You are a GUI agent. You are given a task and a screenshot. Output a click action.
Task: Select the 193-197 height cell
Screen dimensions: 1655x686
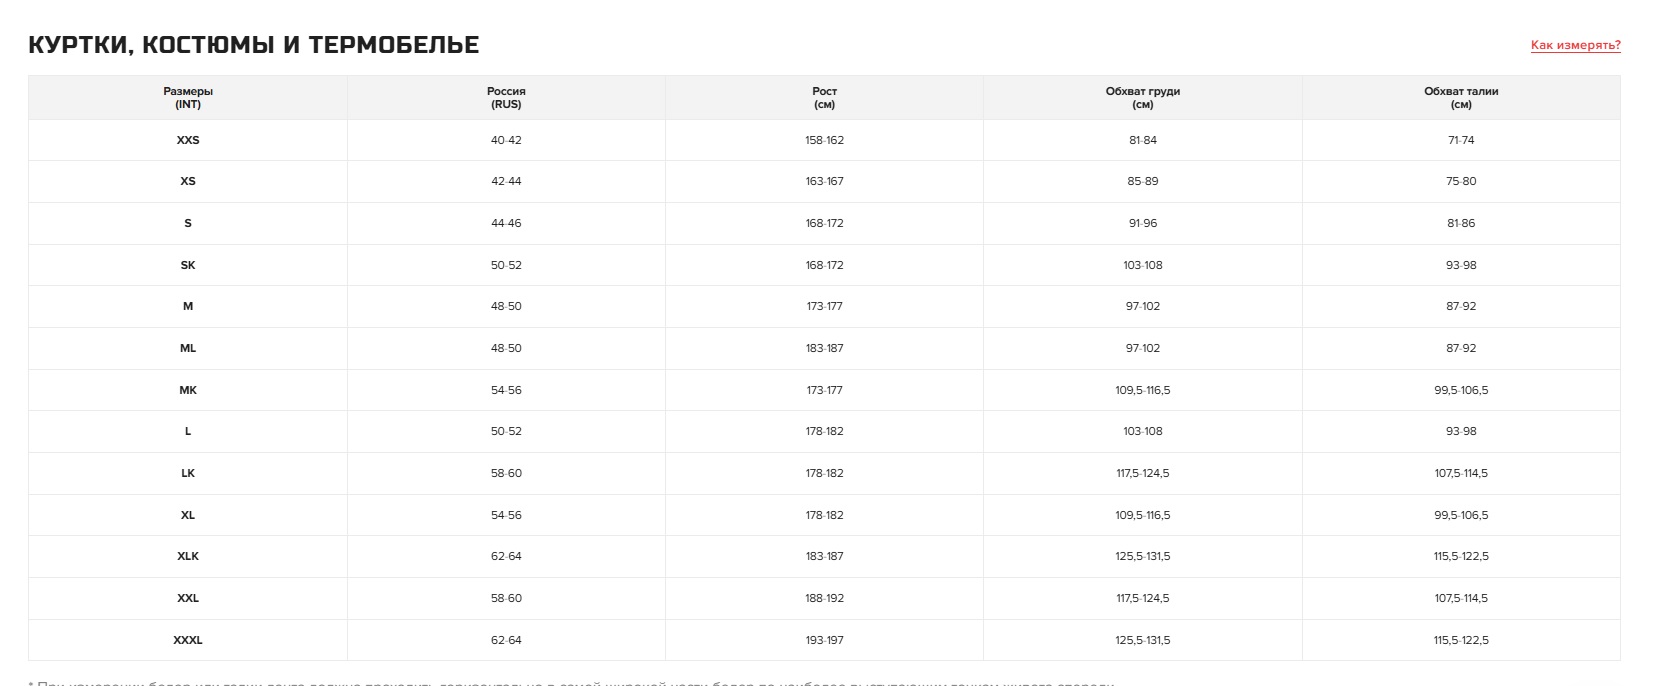824,640
